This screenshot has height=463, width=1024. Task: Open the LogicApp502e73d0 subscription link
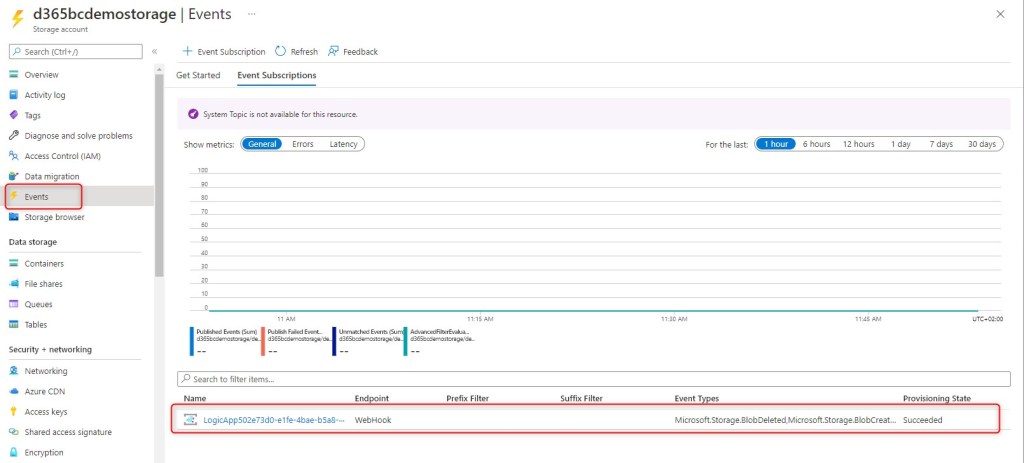[x=273, y=420]
